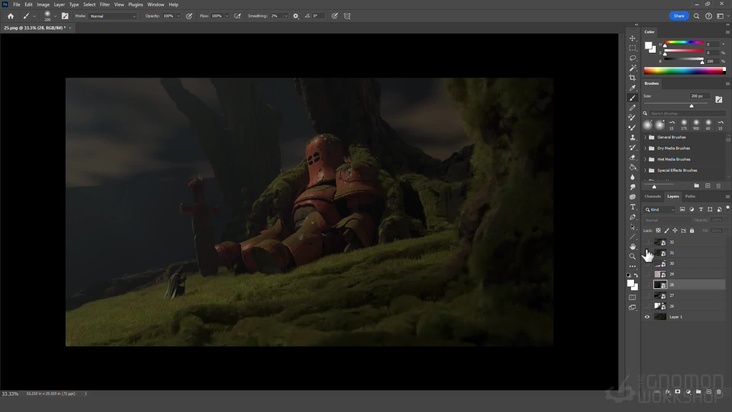The width and height of the screenshot is (732, 412).
Task: Open the Filter menu
Action: (x=105, y=5)
